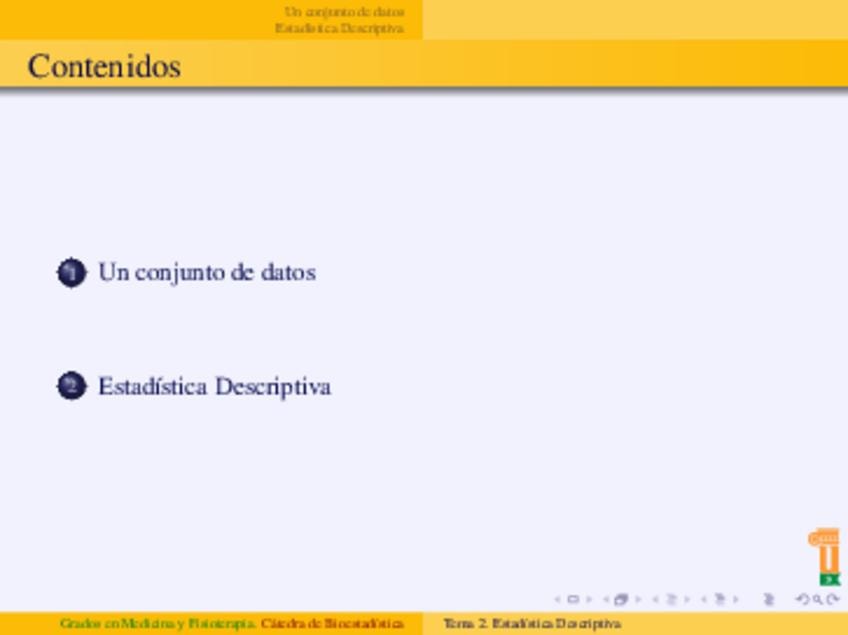Go to next subsection arrow
The height and width of the screenshot is (635, 848).
coord(687,599)
